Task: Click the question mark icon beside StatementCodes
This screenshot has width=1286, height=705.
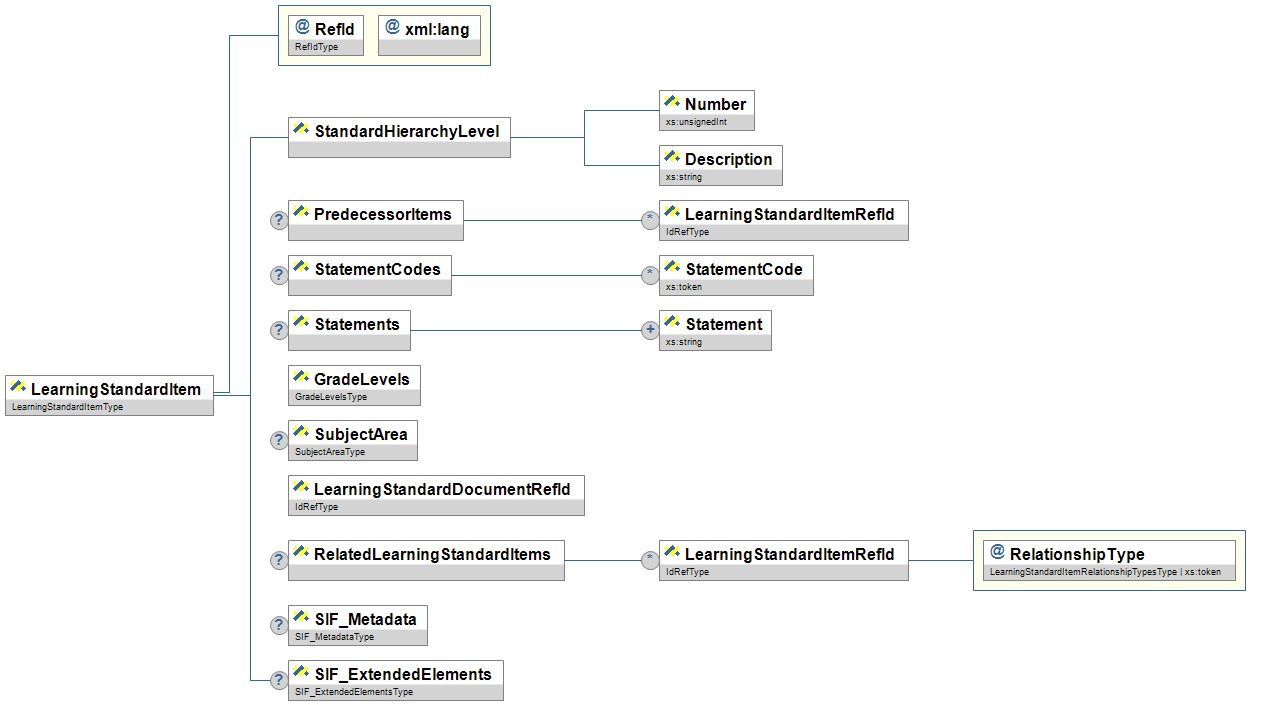Action: tap(279, 275)
